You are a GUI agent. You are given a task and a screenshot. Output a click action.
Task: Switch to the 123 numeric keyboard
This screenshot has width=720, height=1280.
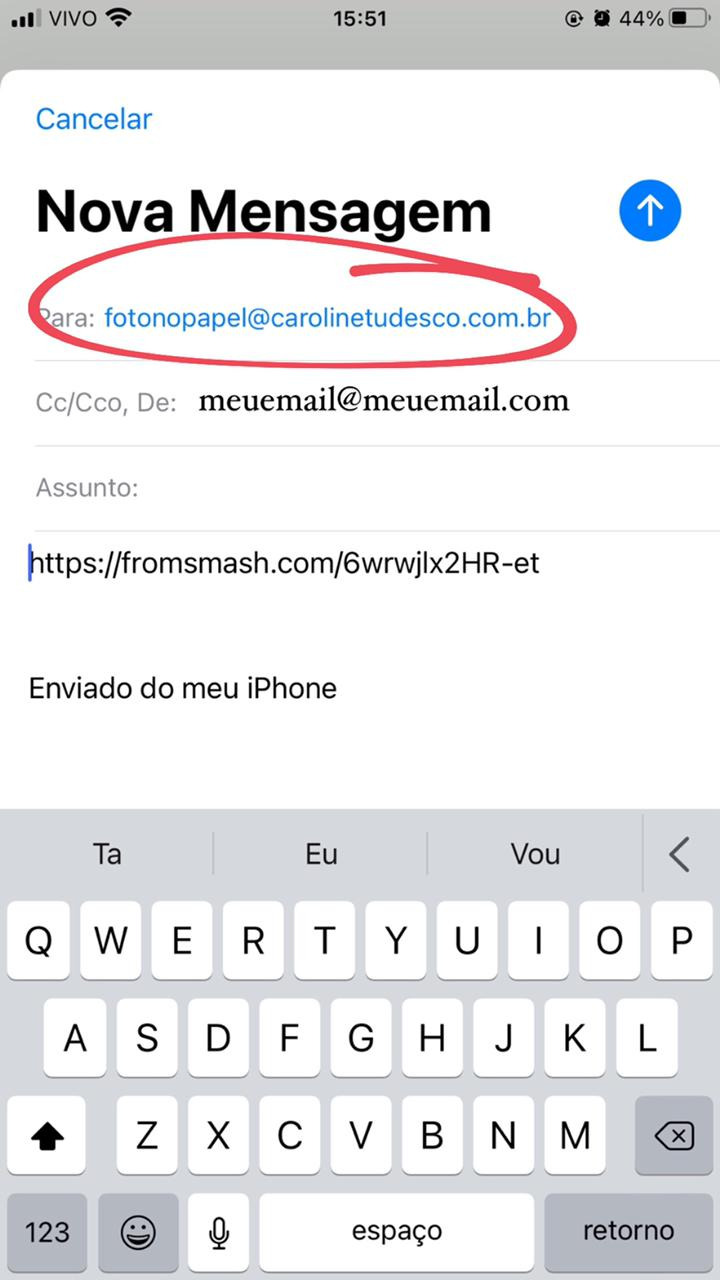47,1231
